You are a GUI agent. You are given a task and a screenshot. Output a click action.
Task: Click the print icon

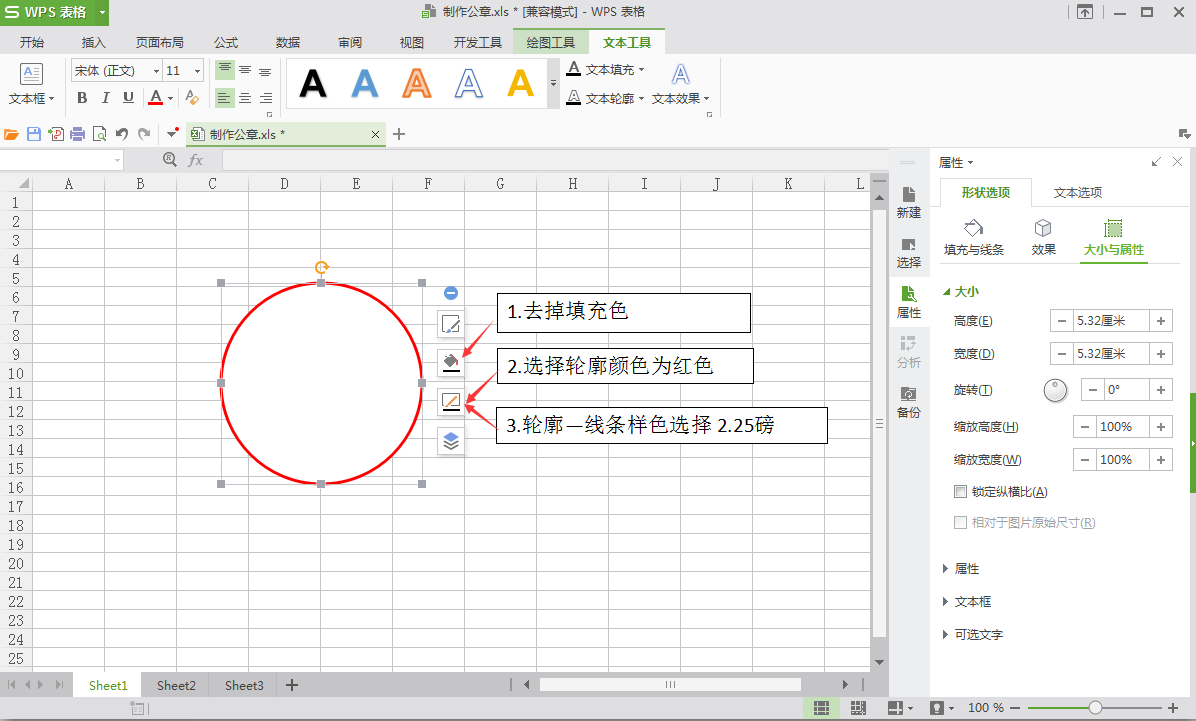(x=77, y=134)
